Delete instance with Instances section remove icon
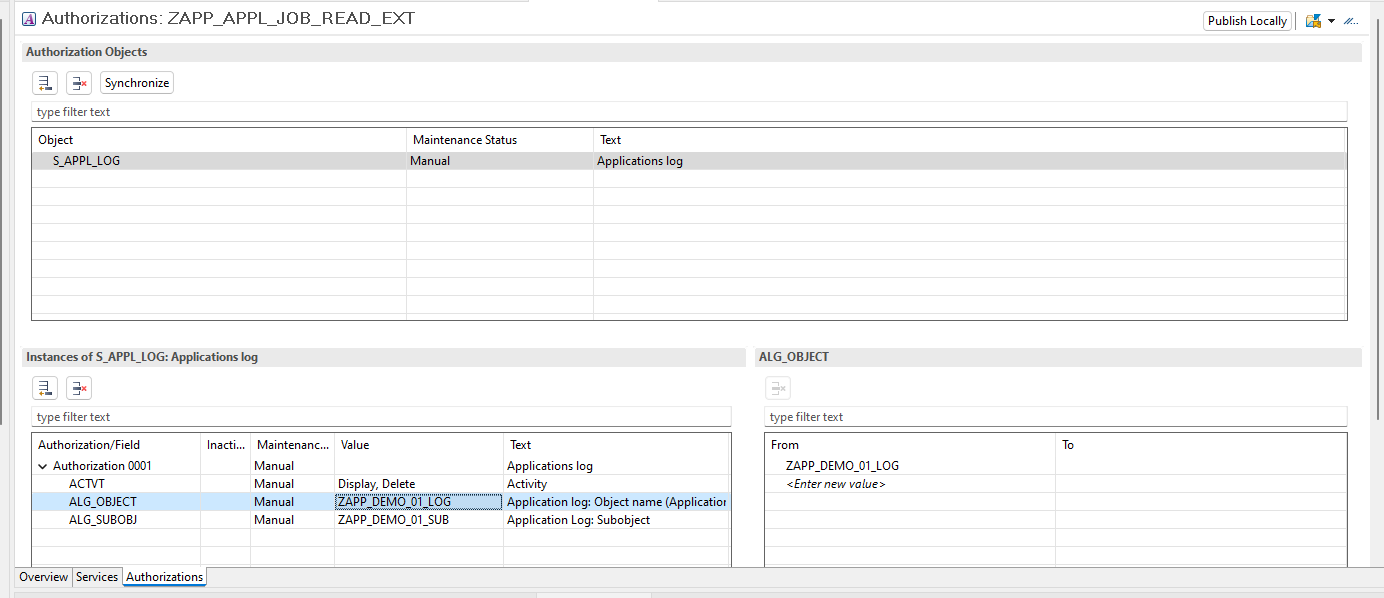This screenshot has height=598, width=1384. (x=79, y=388)
